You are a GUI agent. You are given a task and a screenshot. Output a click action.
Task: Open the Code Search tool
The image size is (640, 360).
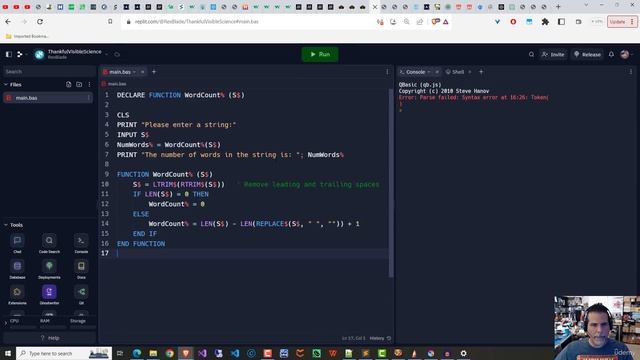pos(49,243)
